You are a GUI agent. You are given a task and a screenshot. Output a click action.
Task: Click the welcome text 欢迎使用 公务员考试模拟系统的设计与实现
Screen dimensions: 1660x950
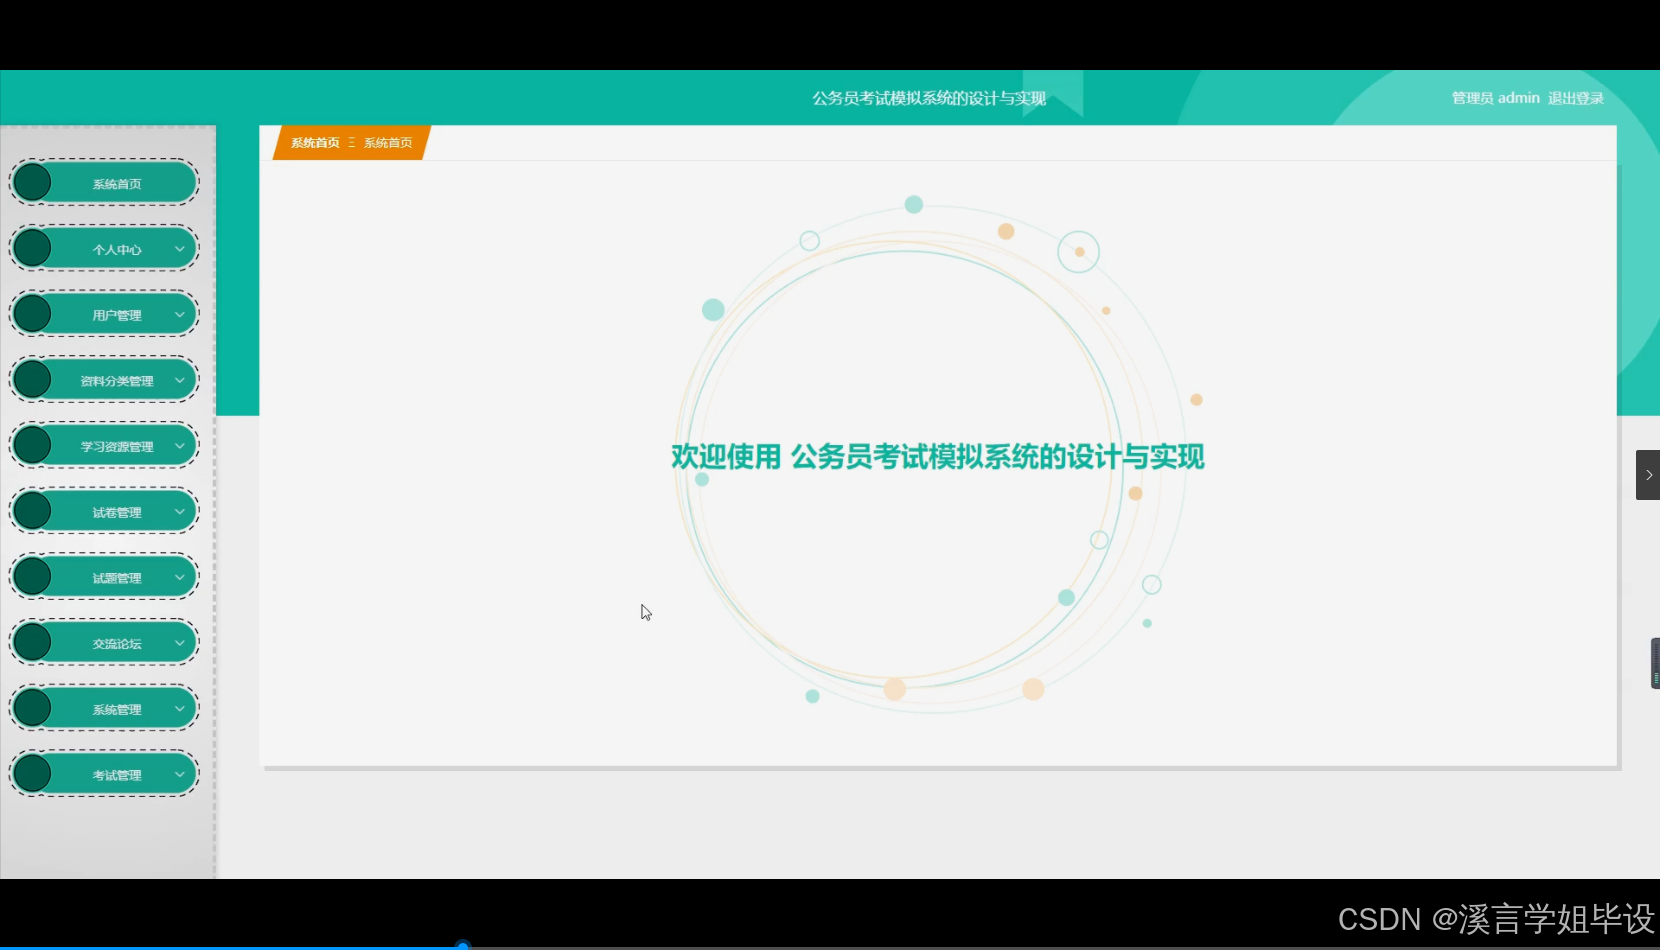click(x=937, y=457)
